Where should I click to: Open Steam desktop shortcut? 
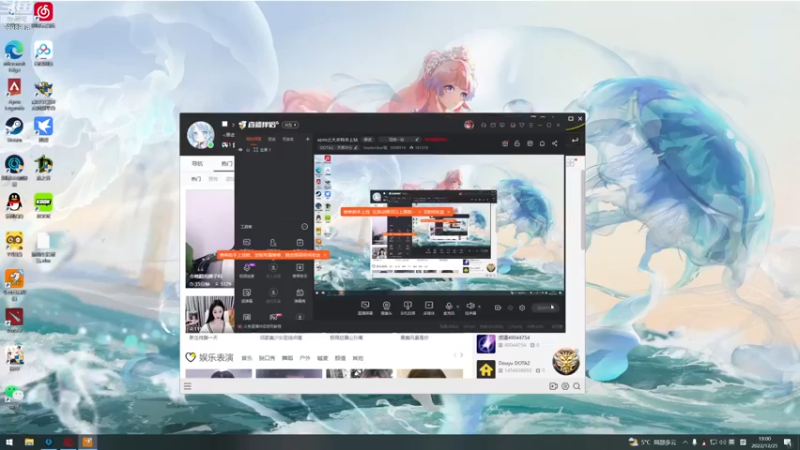pos(14,129)
